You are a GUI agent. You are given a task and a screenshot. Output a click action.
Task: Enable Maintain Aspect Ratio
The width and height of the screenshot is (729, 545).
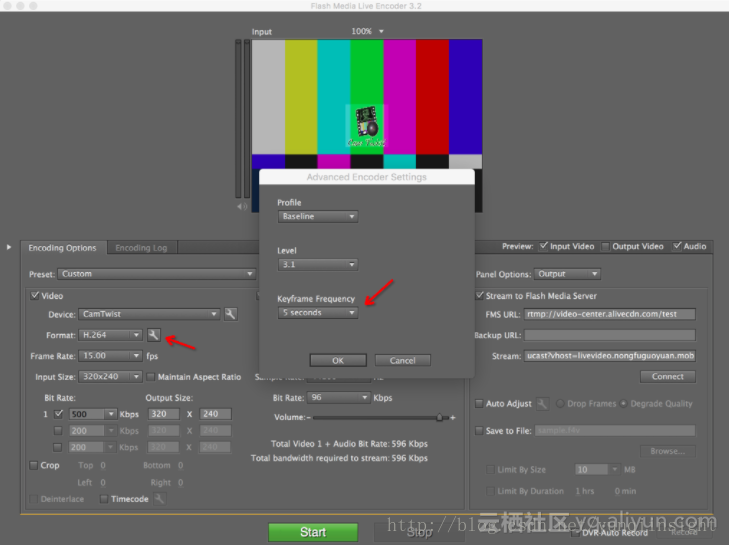pyautogui.click(x=150, y=377)
